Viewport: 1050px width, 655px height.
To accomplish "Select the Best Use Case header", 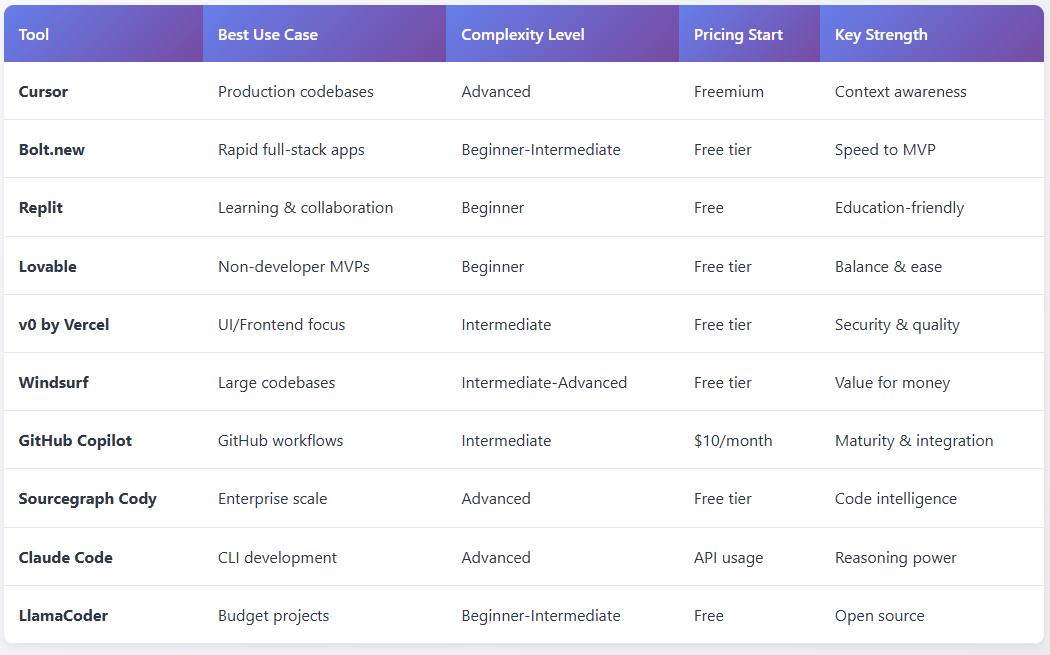I will pos(268,35).
